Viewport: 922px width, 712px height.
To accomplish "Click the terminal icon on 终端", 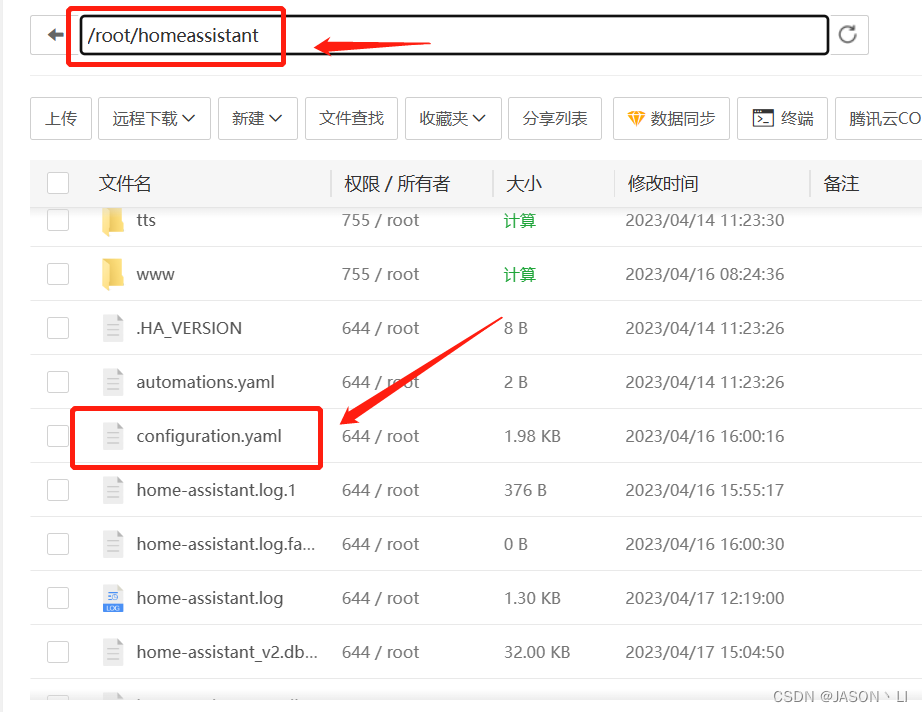I will tap(763, 118).
